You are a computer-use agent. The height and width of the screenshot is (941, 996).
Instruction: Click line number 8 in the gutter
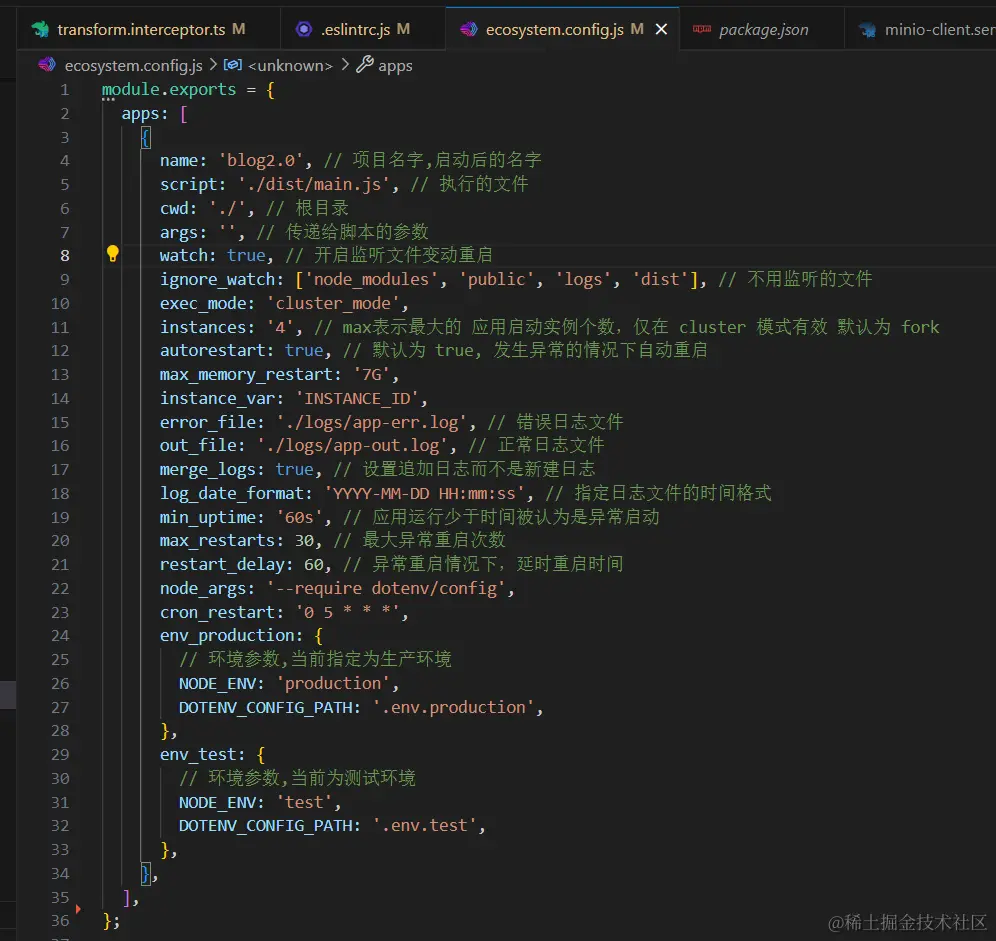64,254
